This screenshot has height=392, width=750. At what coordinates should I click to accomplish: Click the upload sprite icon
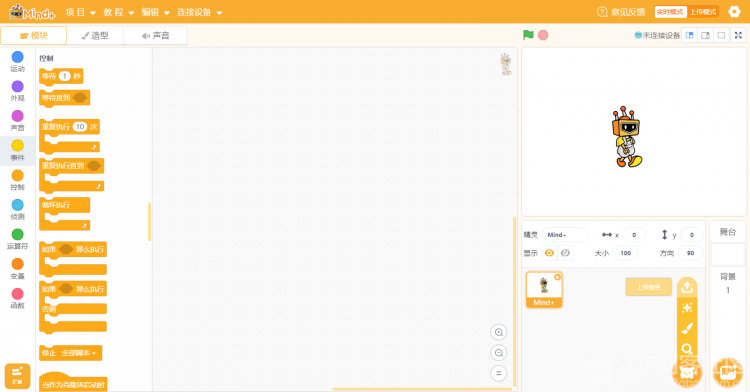pos(687,287)
